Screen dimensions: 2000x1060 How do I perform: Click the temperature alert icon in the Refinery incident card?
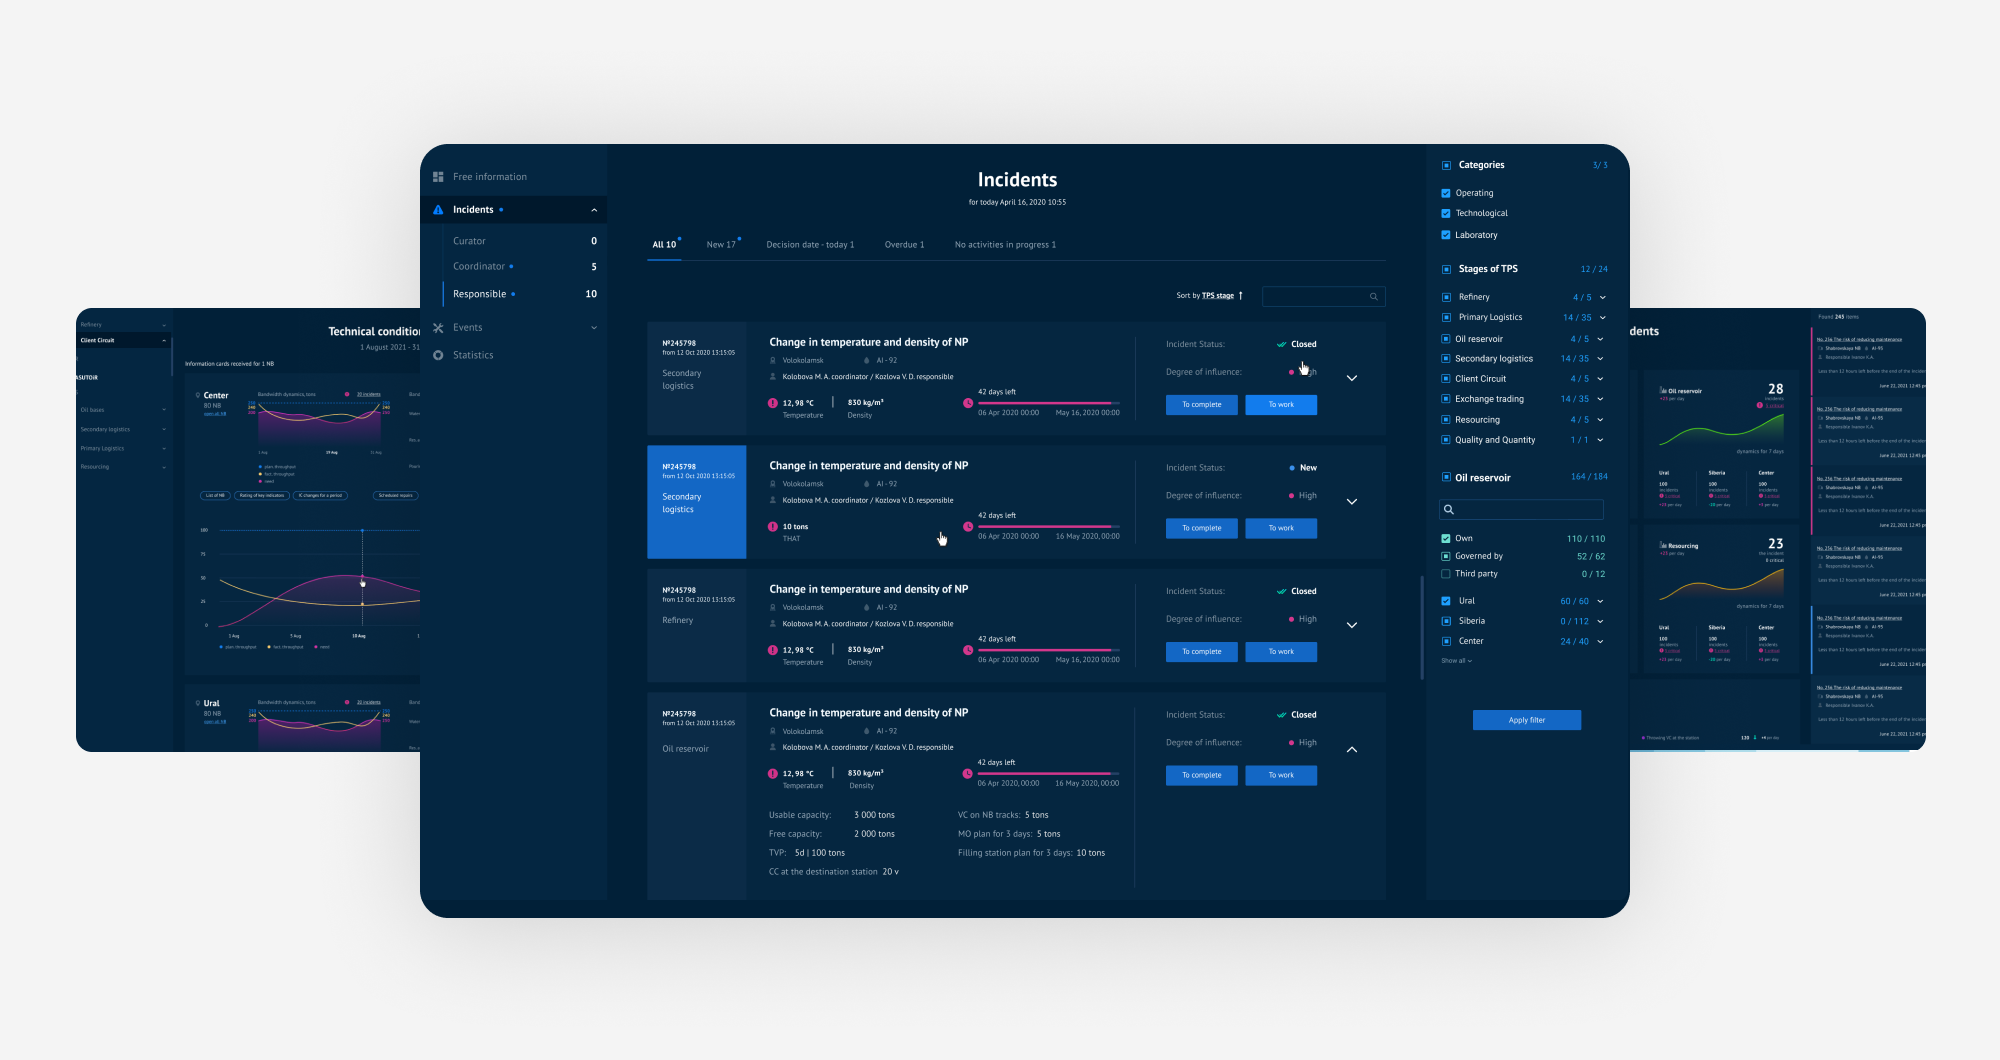(x=772, y=650)
